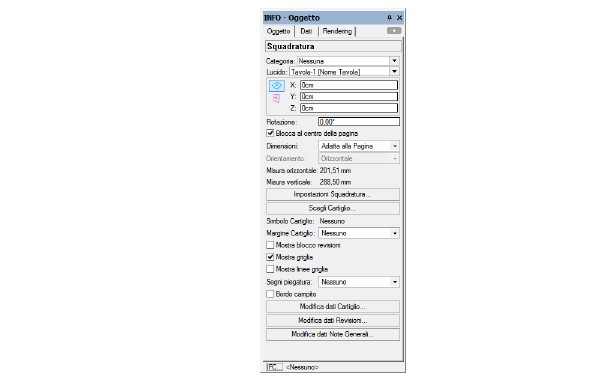
Task: Open the Lucido dropdown
Action: click(x=394, y=72)
